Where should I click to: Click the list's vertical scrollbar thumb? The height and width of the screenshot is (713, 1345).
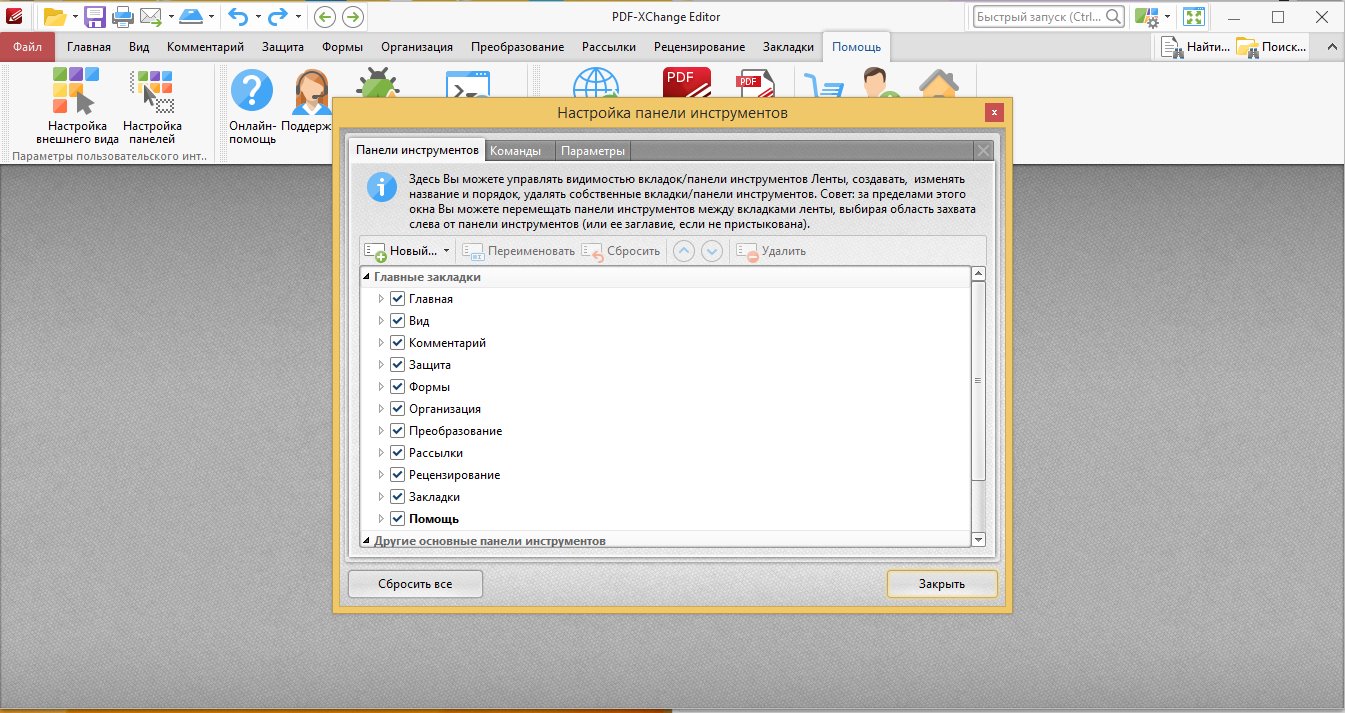978,380
